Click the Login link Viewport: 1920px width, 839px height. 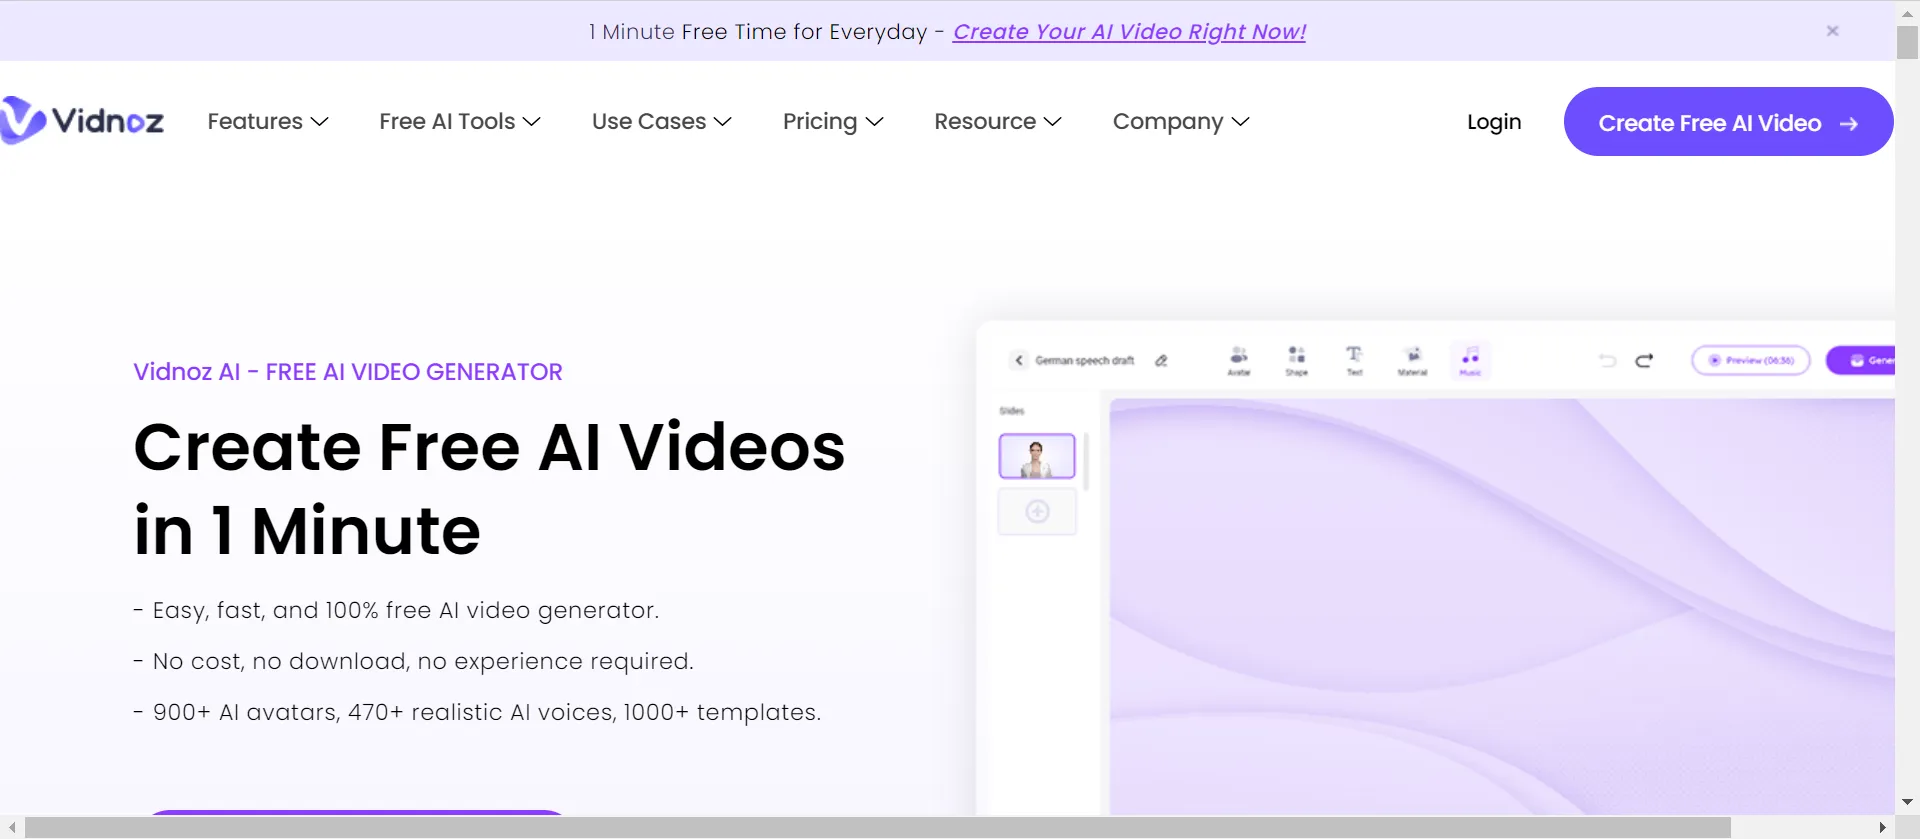[1494, 122]
